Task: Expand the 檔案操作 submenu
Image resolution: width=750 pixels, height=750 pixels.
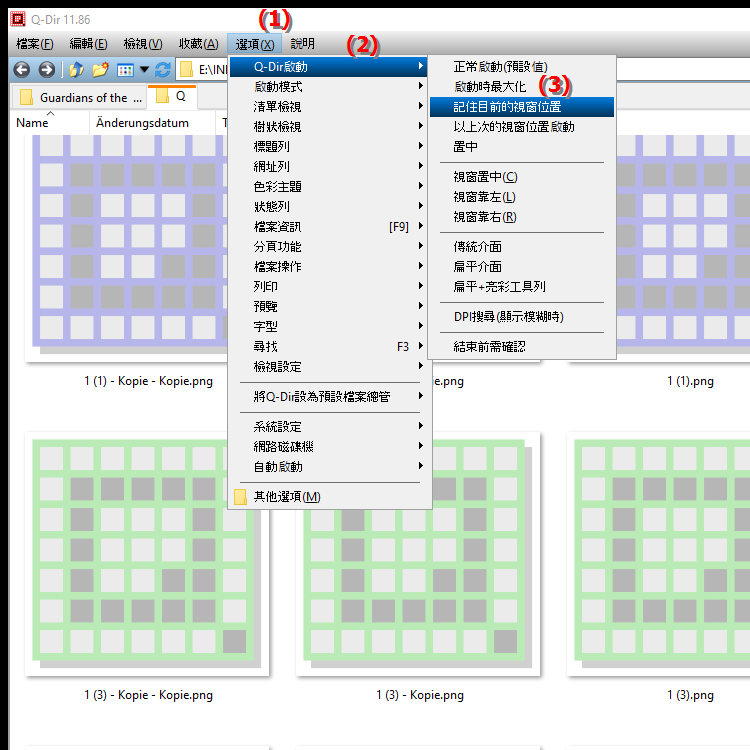Action: (329, 266)
